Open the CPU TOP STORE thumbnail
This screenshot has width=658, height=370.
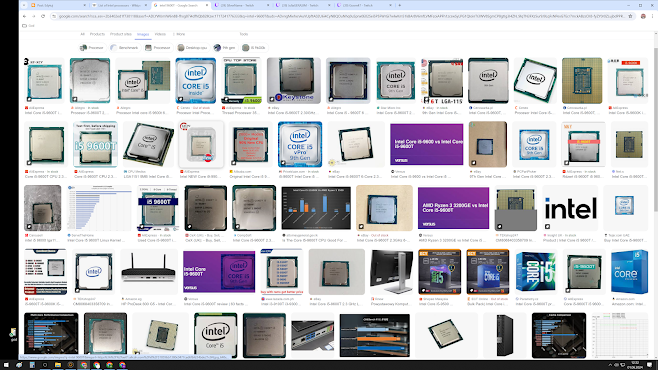point(242,81)
